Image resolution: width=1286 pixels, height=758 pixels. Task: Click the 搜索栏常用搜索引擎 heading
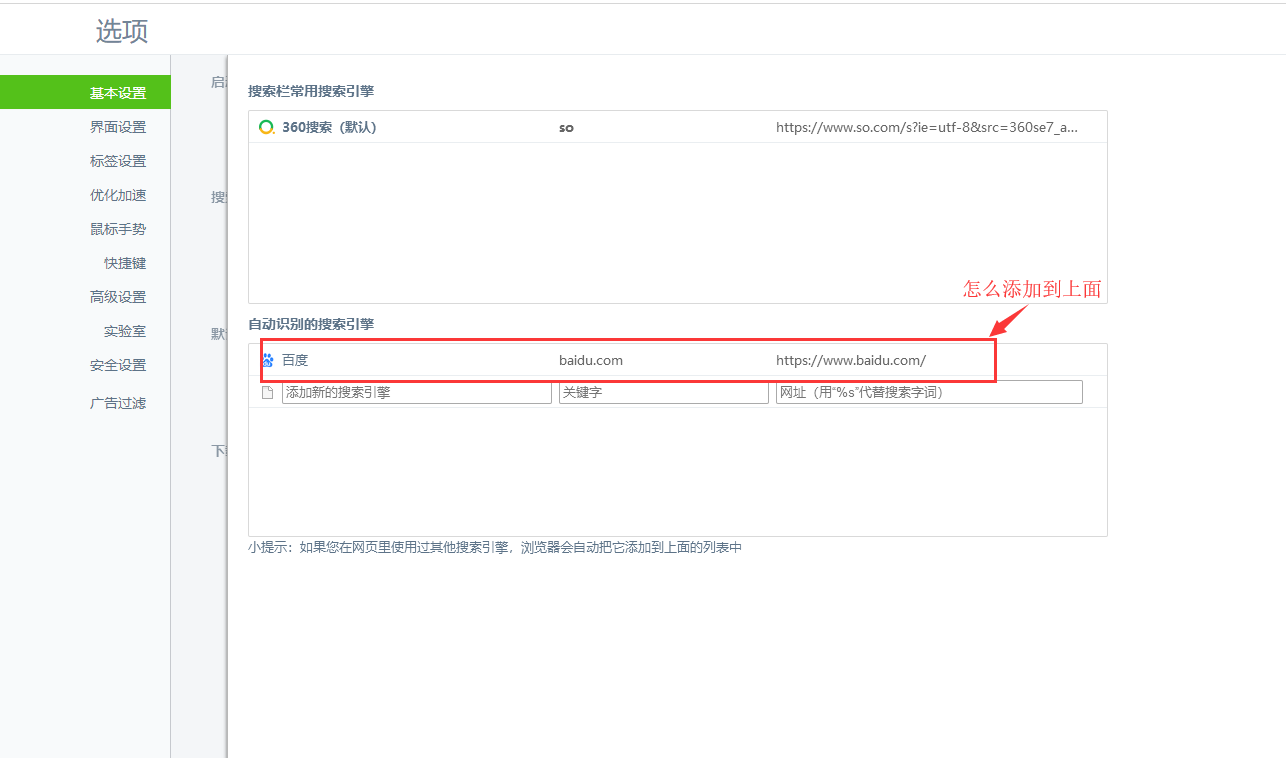click(x=311, y=91)
